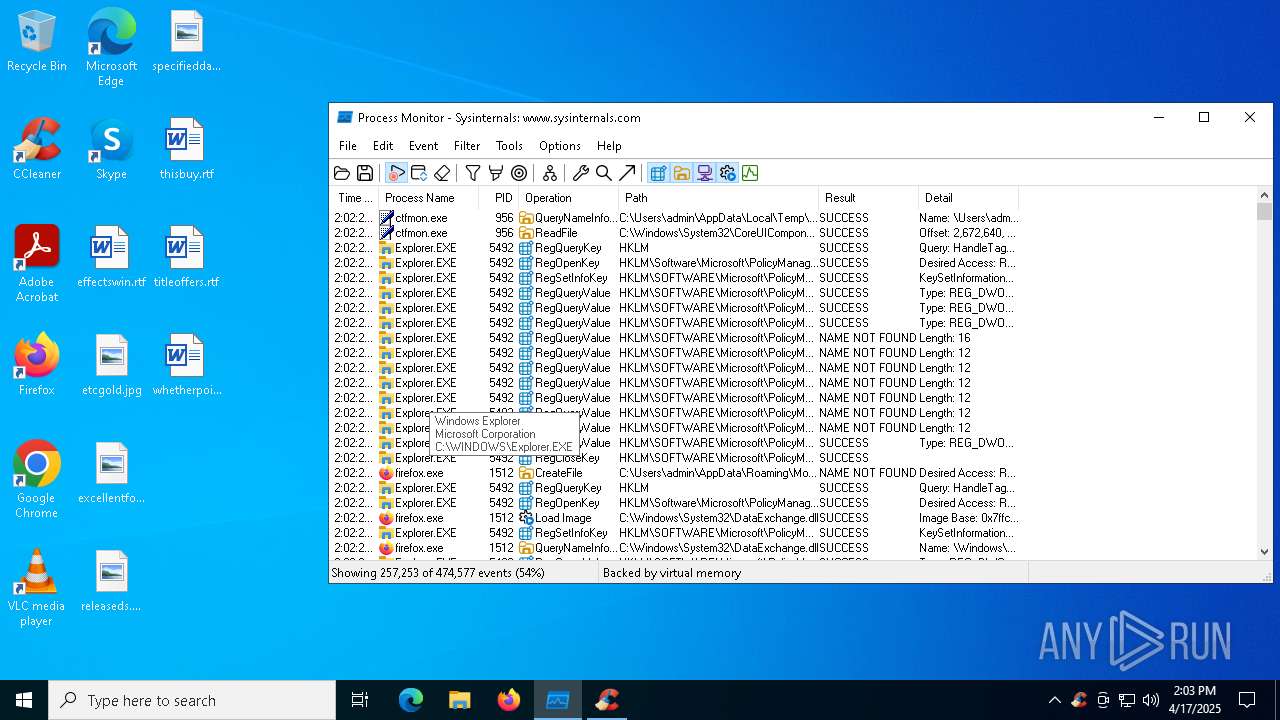Screen dimensions: 1280x720
Task: Click the Operation column header
Action: (569, 198)
